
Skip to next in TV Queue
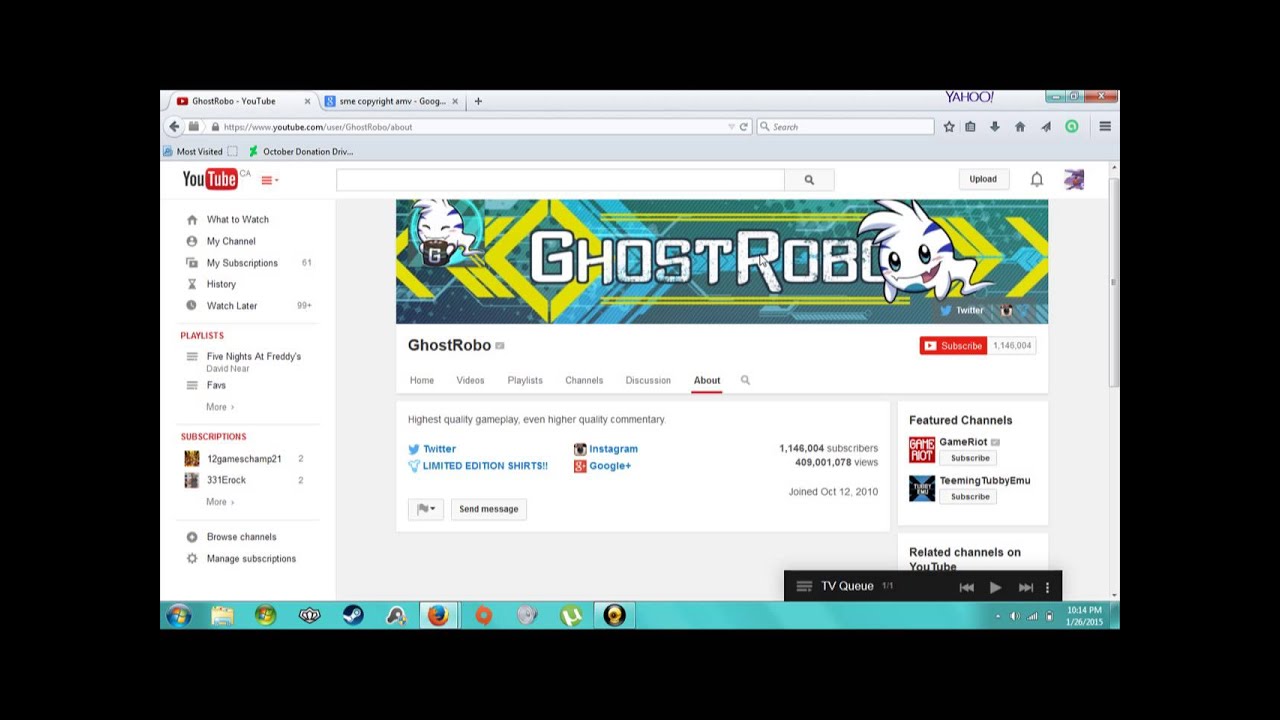click(1025, 587)
